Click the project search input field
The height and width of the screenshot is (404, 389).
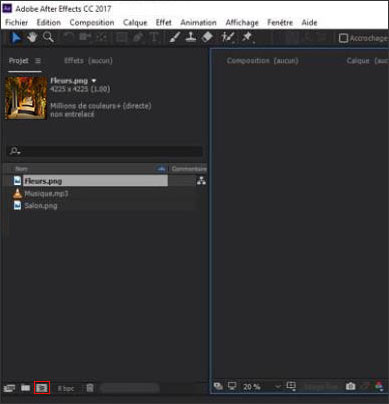(105, 151)
